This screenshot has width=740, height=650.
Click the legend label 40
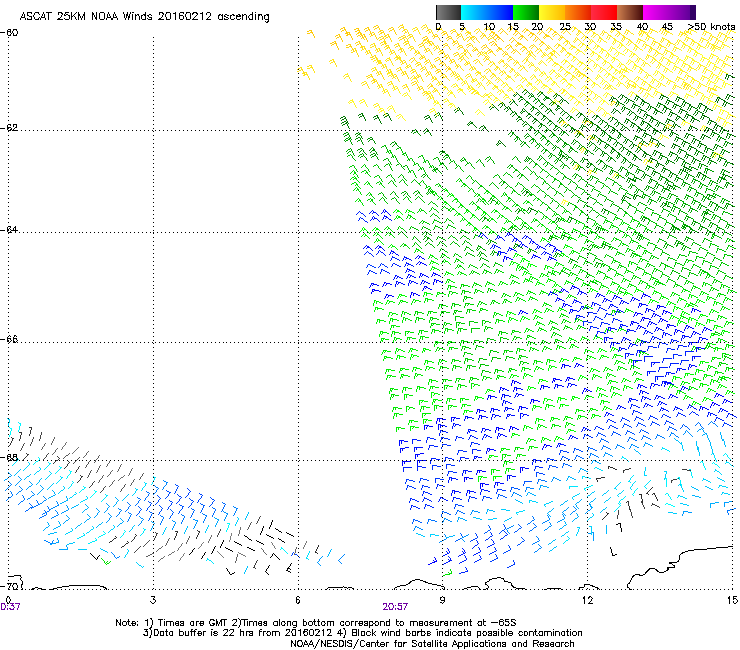642,27
